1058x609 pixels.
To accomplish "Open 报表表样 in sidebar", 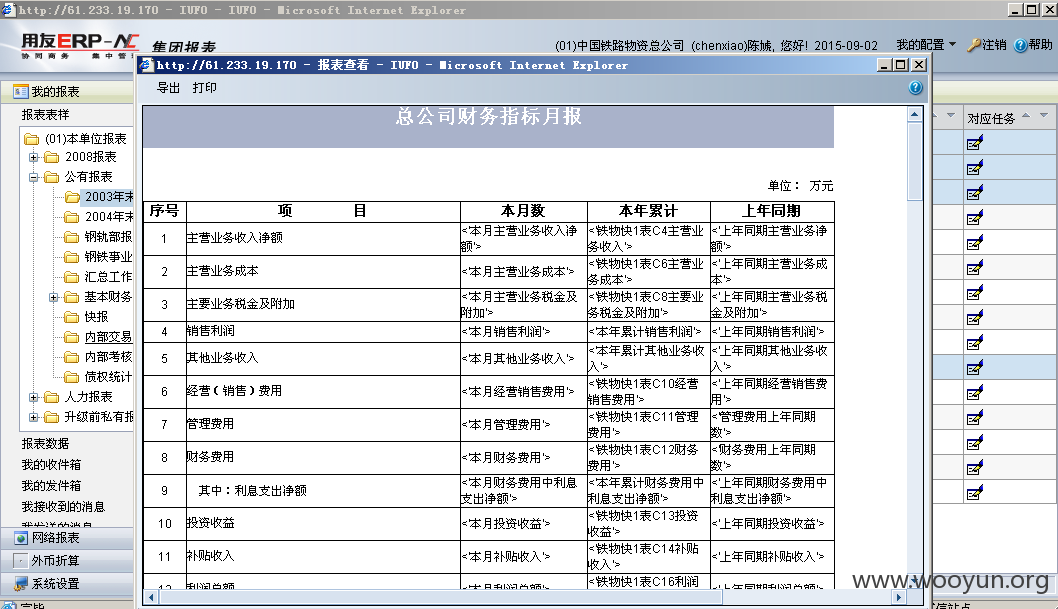I will [45, 115].
